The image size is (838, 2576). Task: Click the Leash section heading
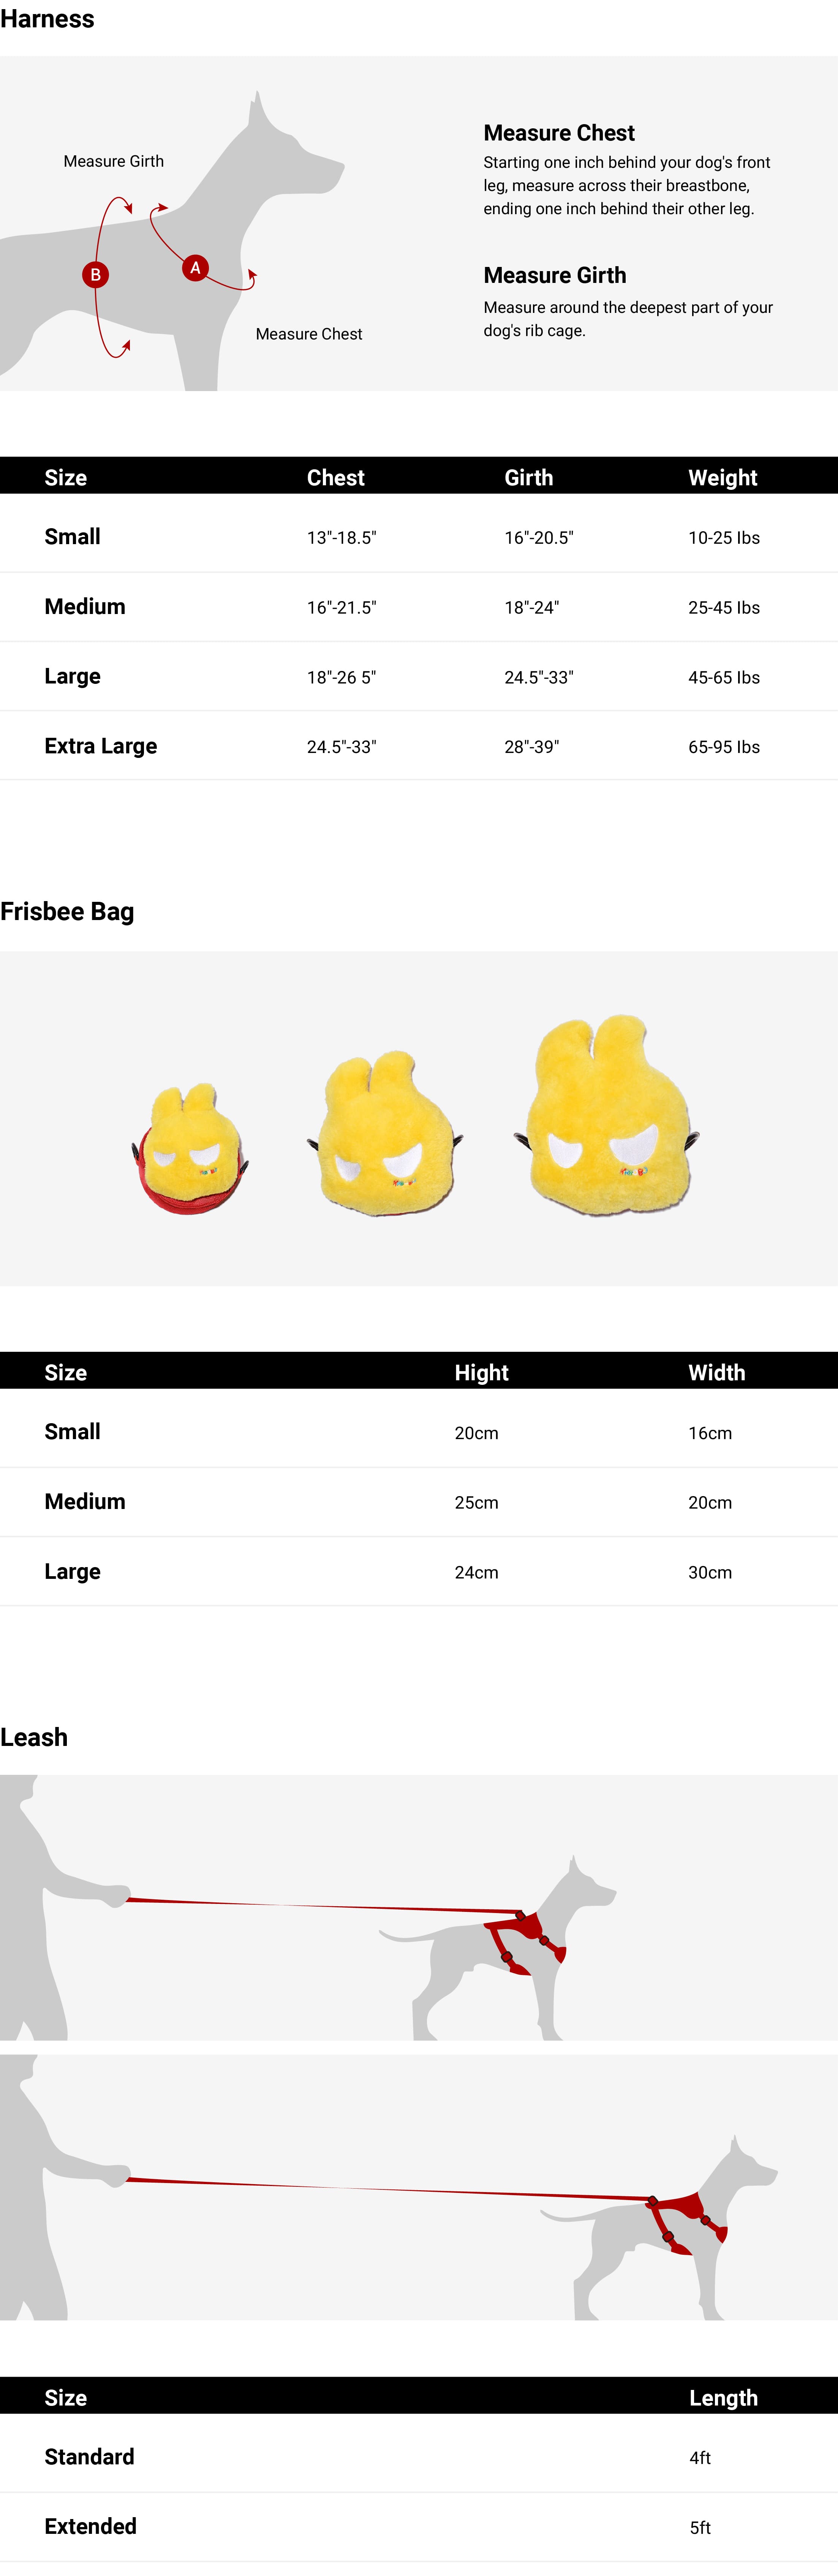coord(34,1737)
